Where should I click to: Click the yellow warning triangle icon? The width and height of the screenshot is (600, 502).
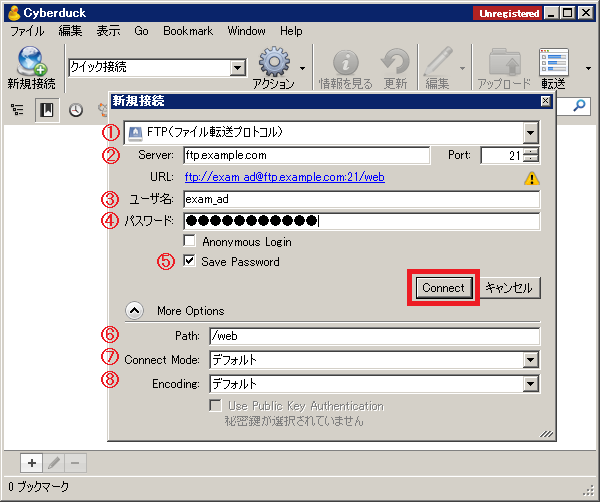[x=532, y=178]
